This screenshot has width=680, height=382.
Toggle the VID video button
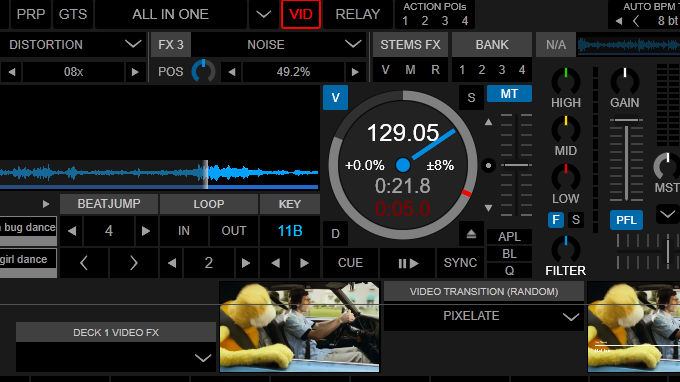(301, 14)
